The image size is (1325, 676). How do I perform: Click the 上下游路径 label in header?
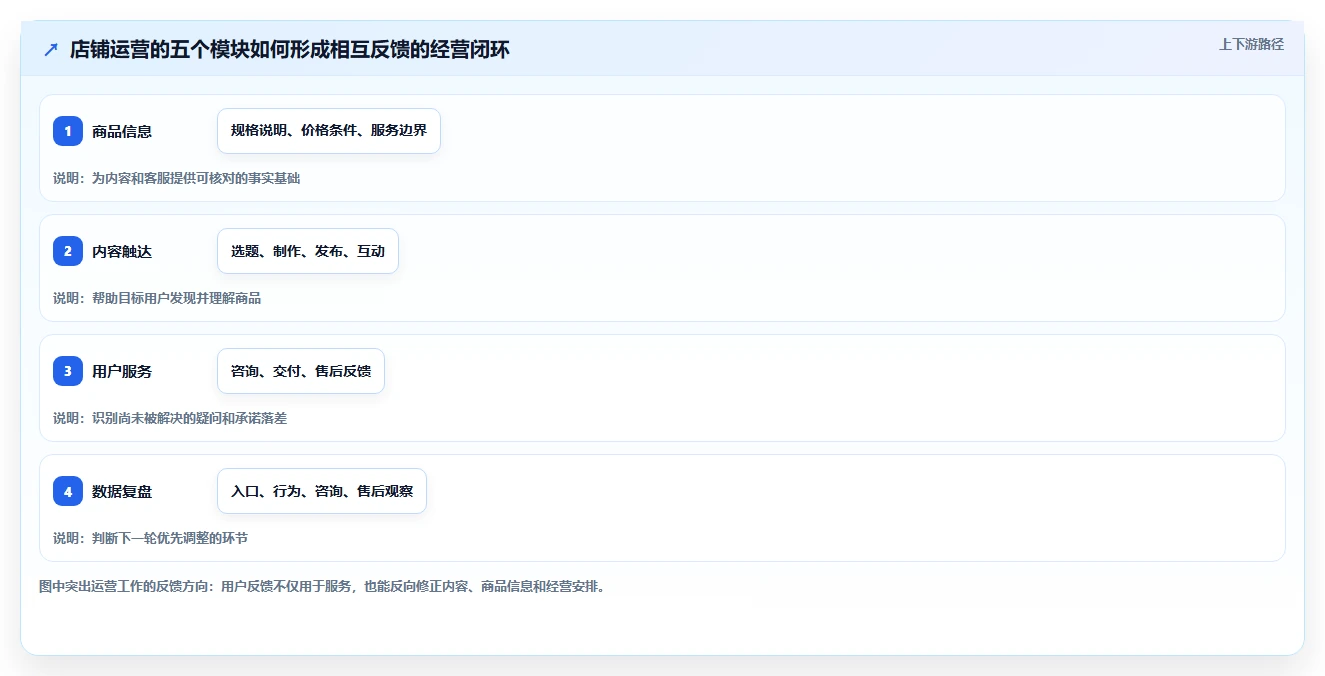1251,45
